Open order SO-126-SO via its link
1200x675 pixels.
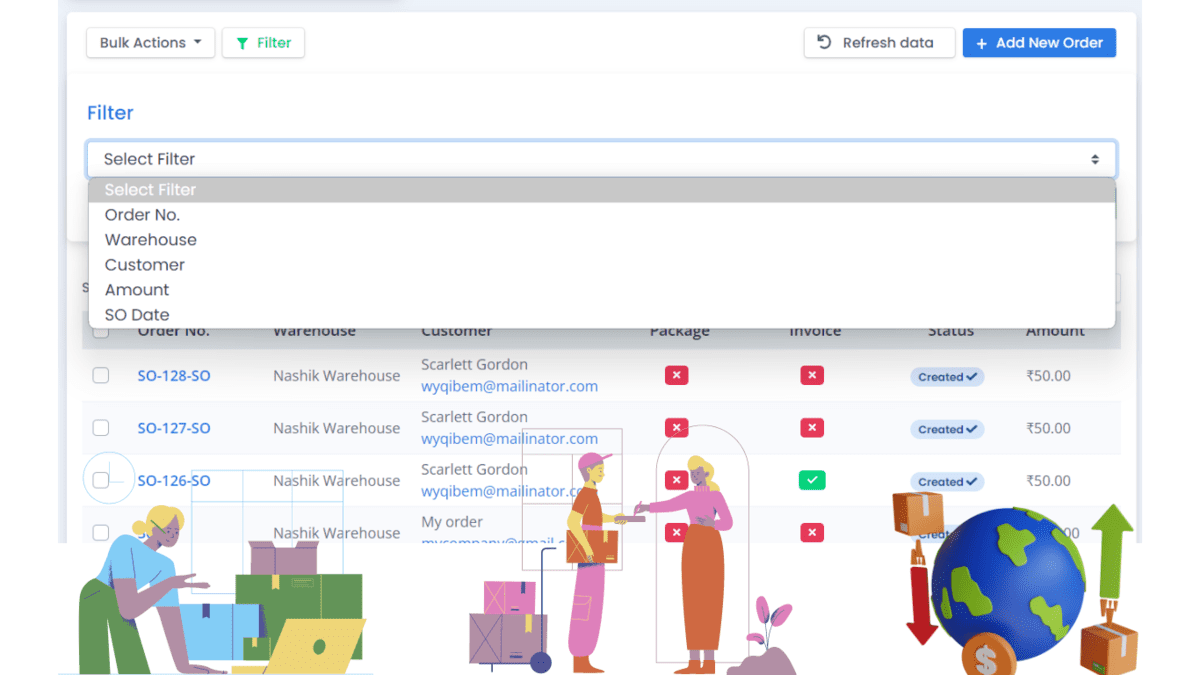point(174,480)
